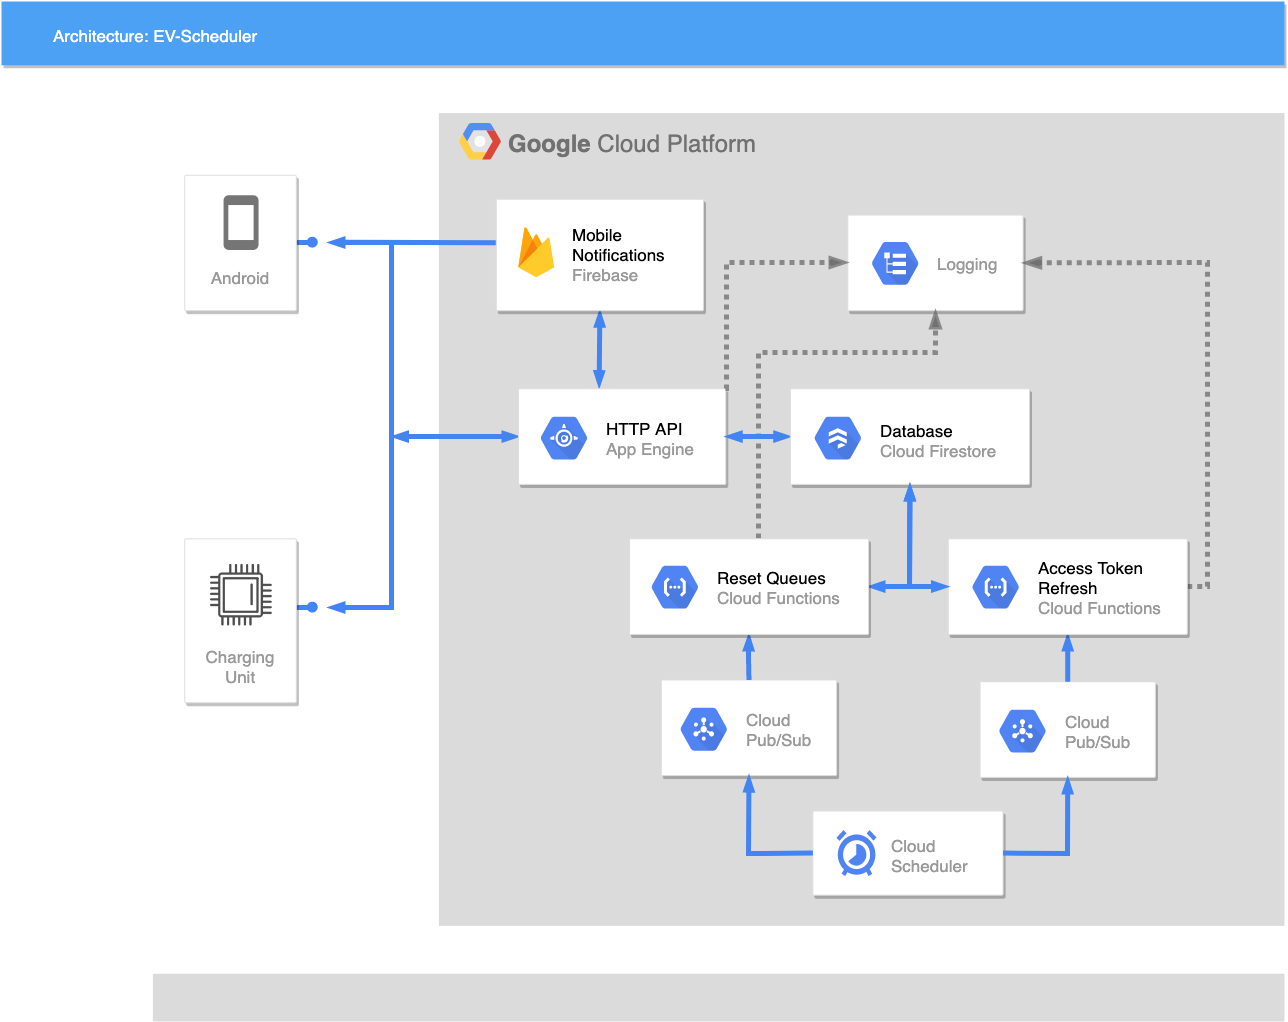This screenshot has height=1022, width=1288.
Task: Select the left Cloud Pub/Sub icon
Action: tap(704, 729)
